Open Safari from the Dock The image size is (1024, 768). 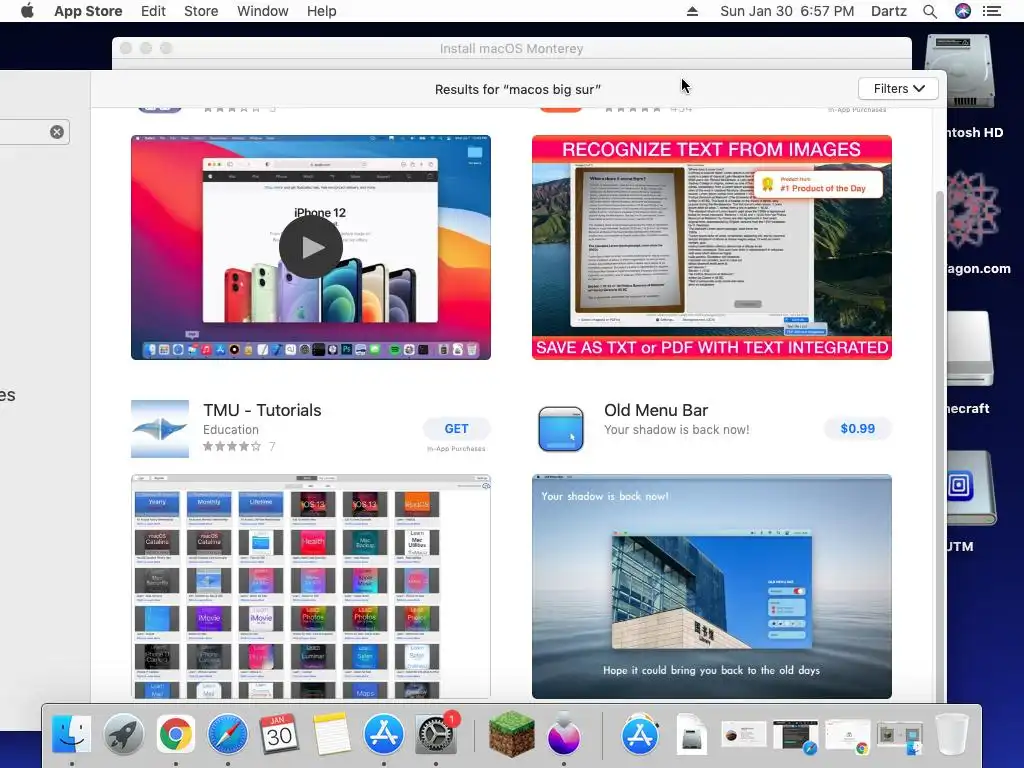coord(228,734)
